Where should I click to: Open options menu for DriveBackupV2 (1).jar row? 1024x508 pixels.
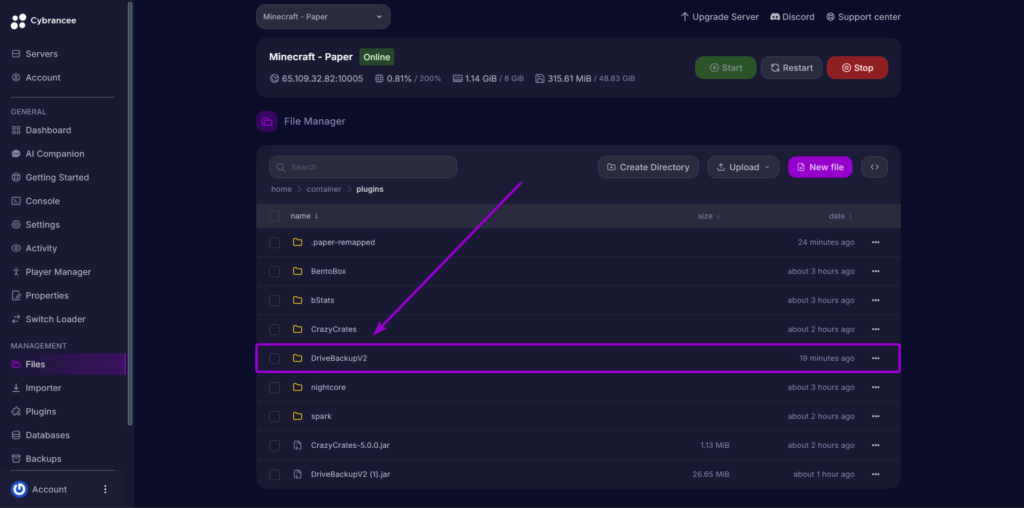tap(875, 474)
